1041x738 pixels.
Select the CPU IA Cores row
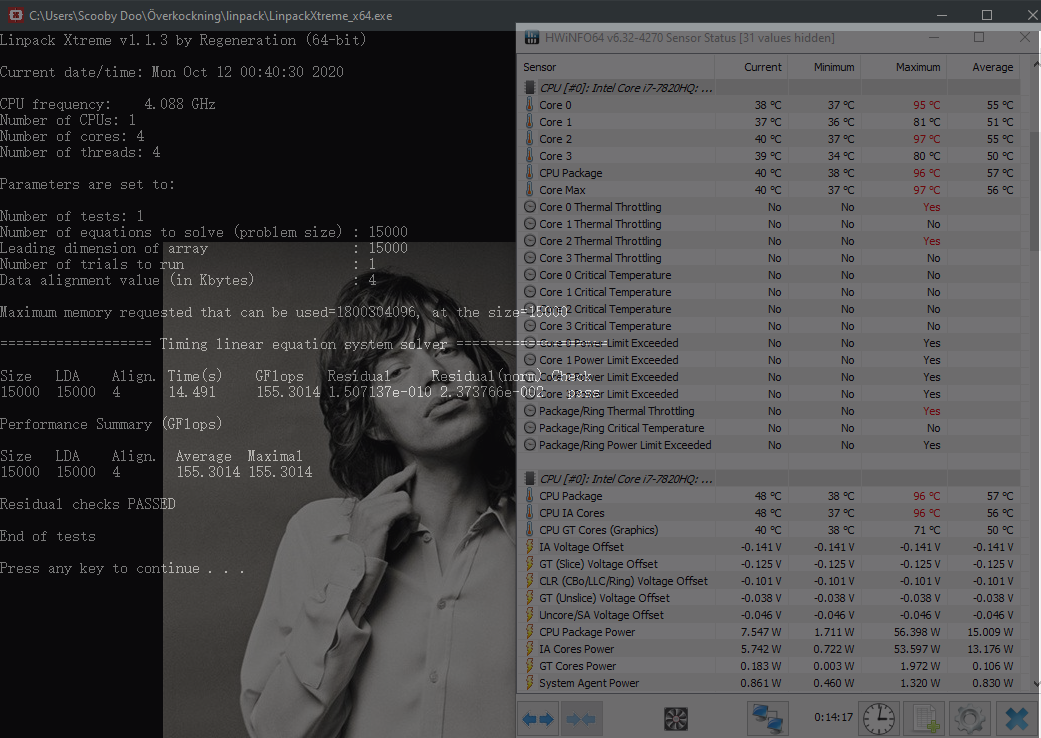point(769,513)
